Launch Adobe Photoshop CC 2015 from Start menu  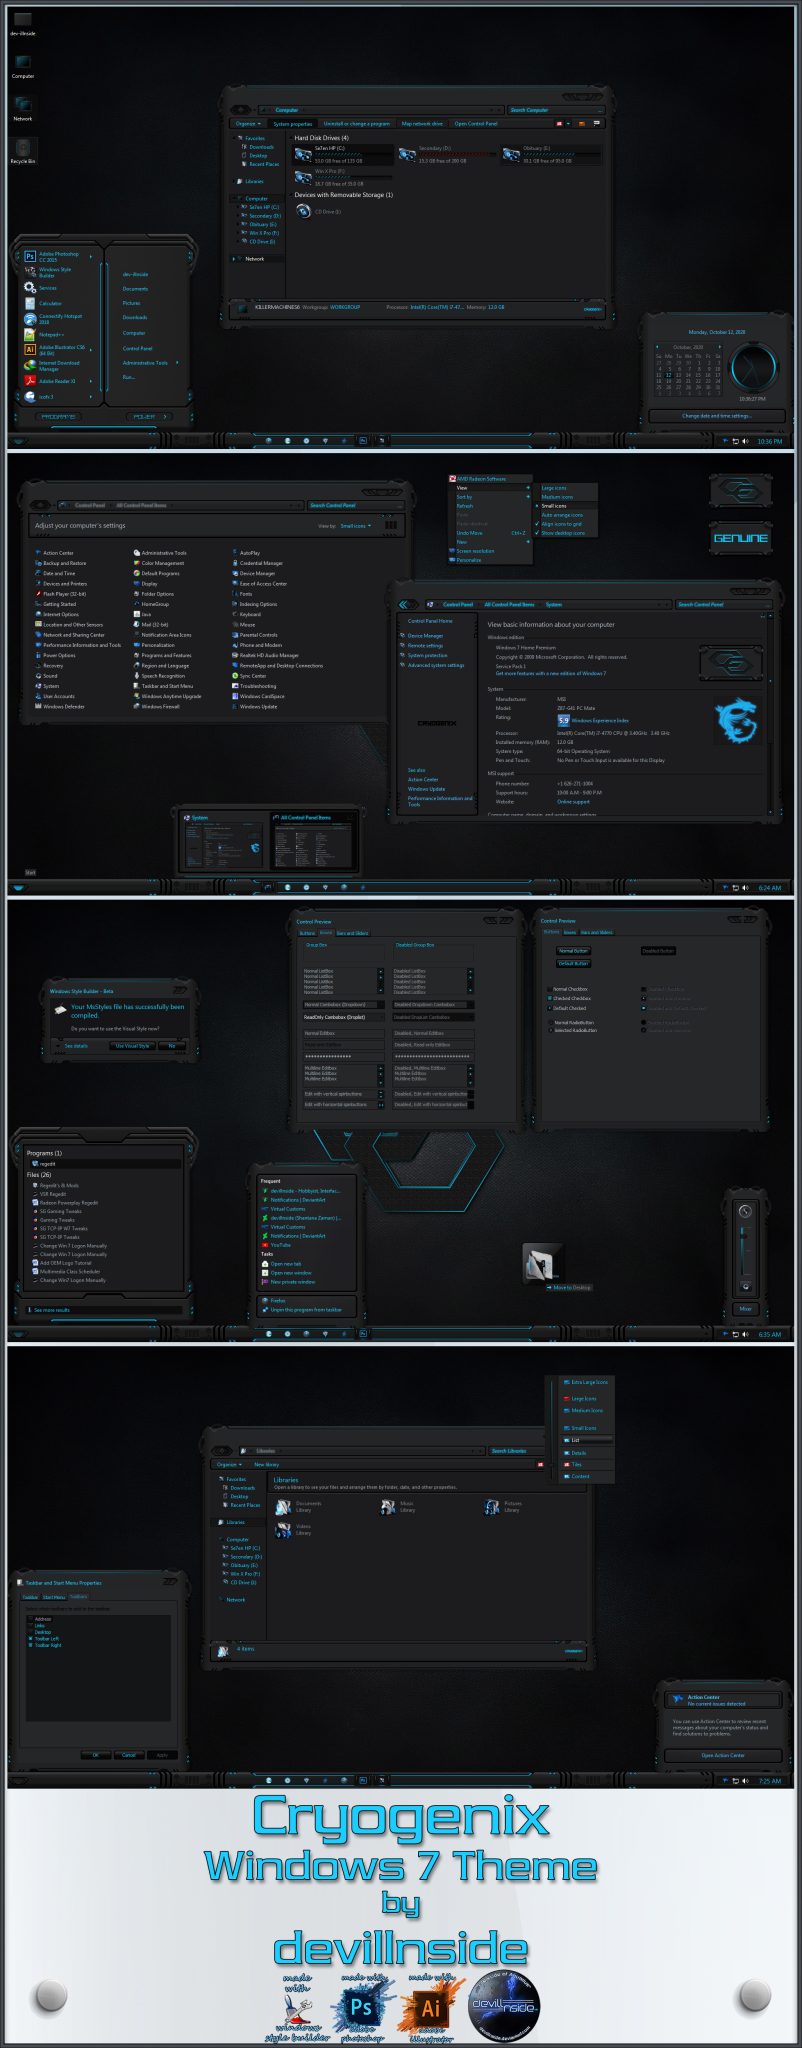coord(57,257)
